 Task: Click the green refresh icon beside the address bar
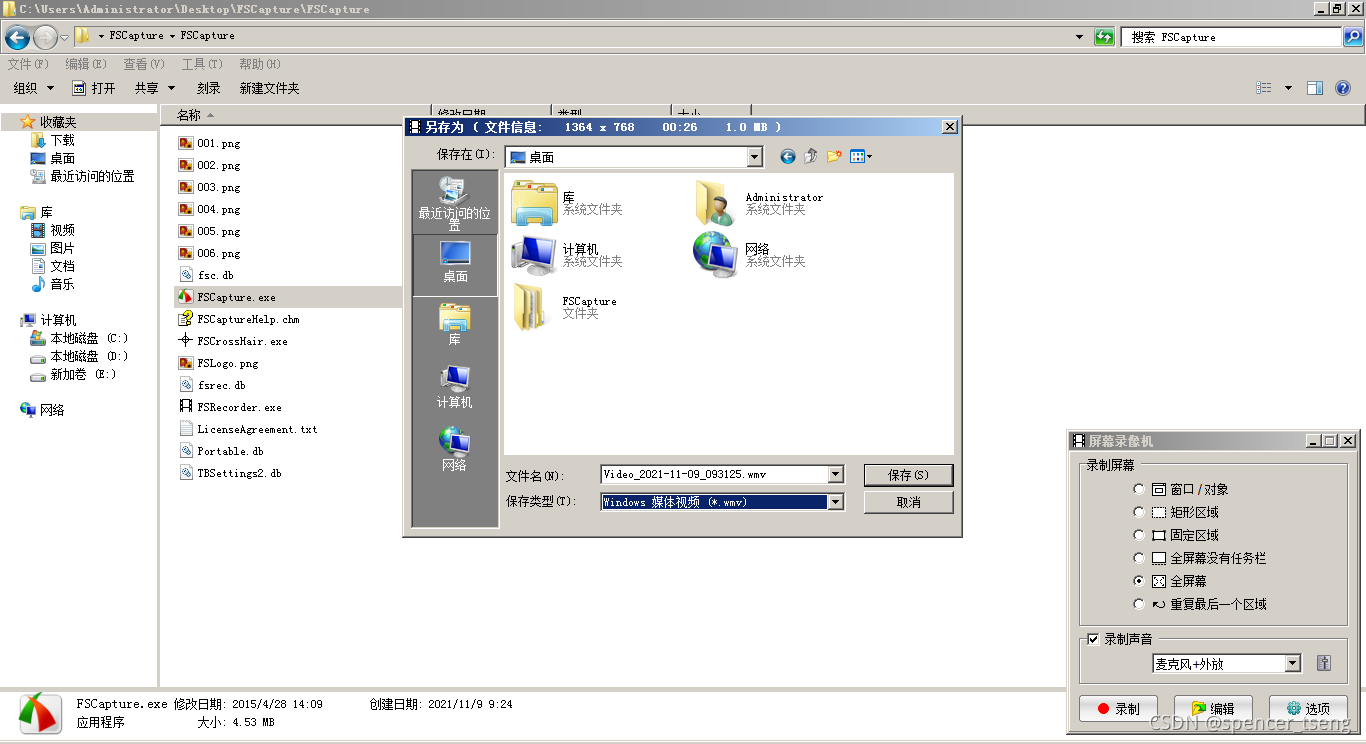pos(1104,34)
